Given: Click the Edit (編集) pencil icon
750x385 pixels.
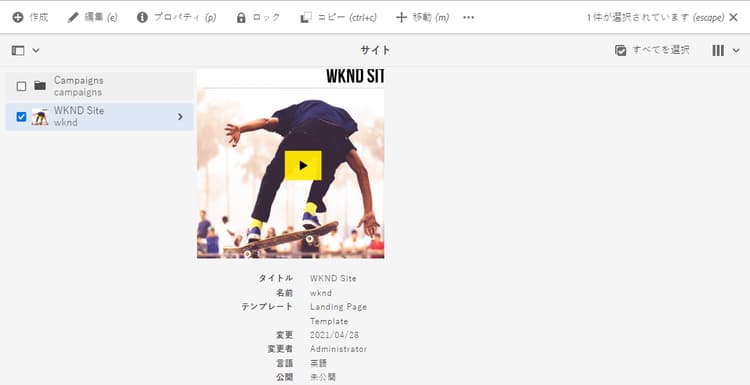Looking at the screenshot, I should (73, 18).
